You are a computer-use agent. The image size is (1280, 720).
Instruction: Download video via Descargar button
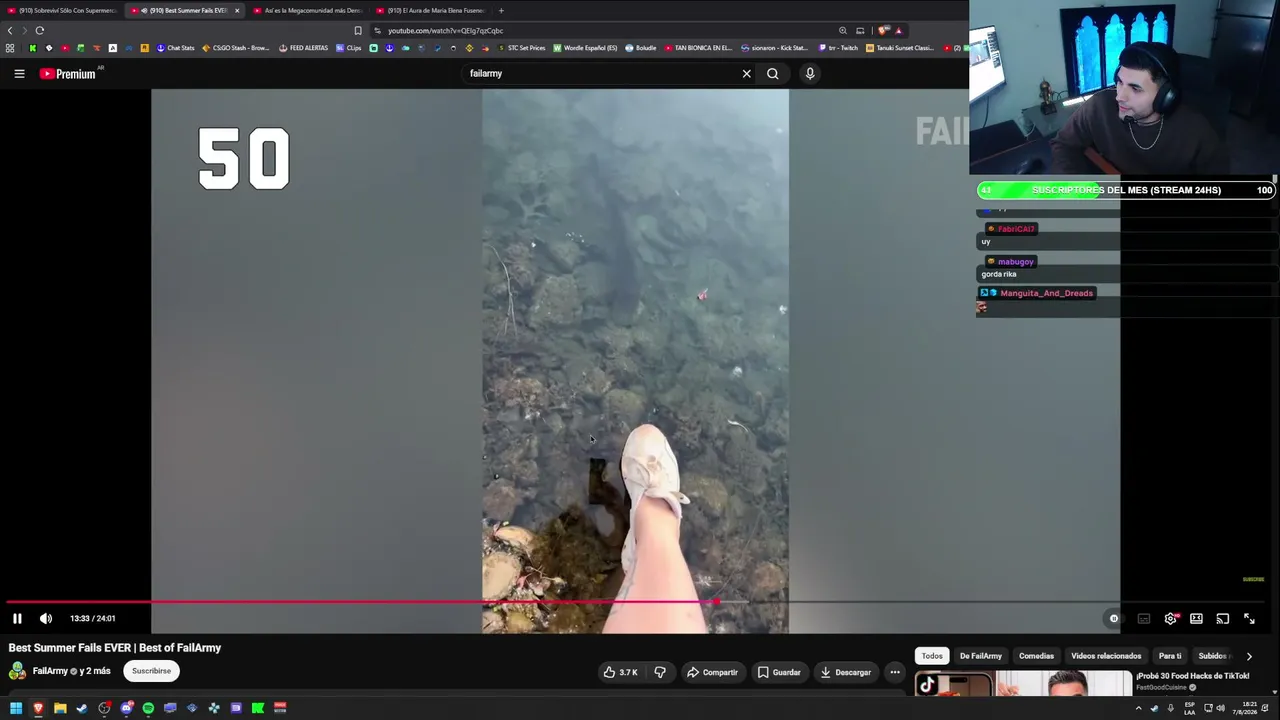846,672
